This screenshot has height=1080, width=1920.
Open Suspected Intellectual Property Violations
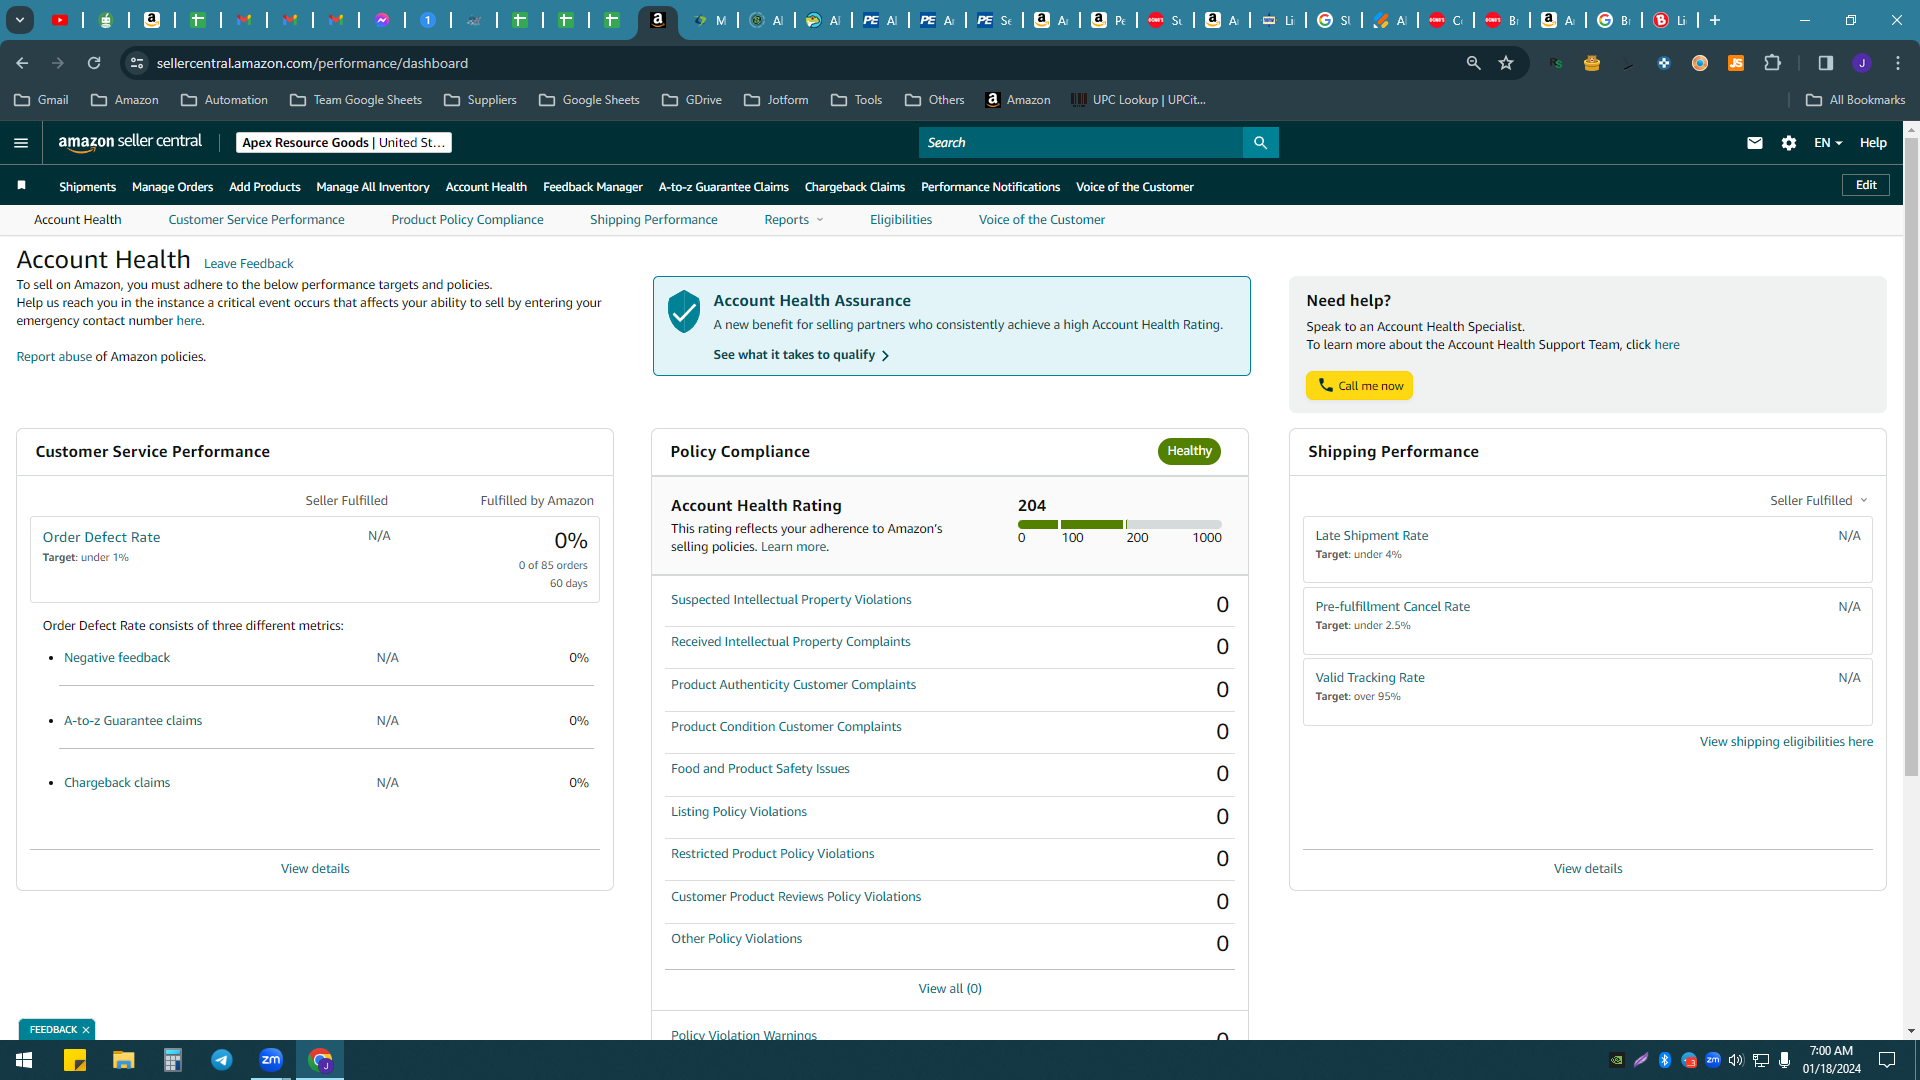click(791, 600)
